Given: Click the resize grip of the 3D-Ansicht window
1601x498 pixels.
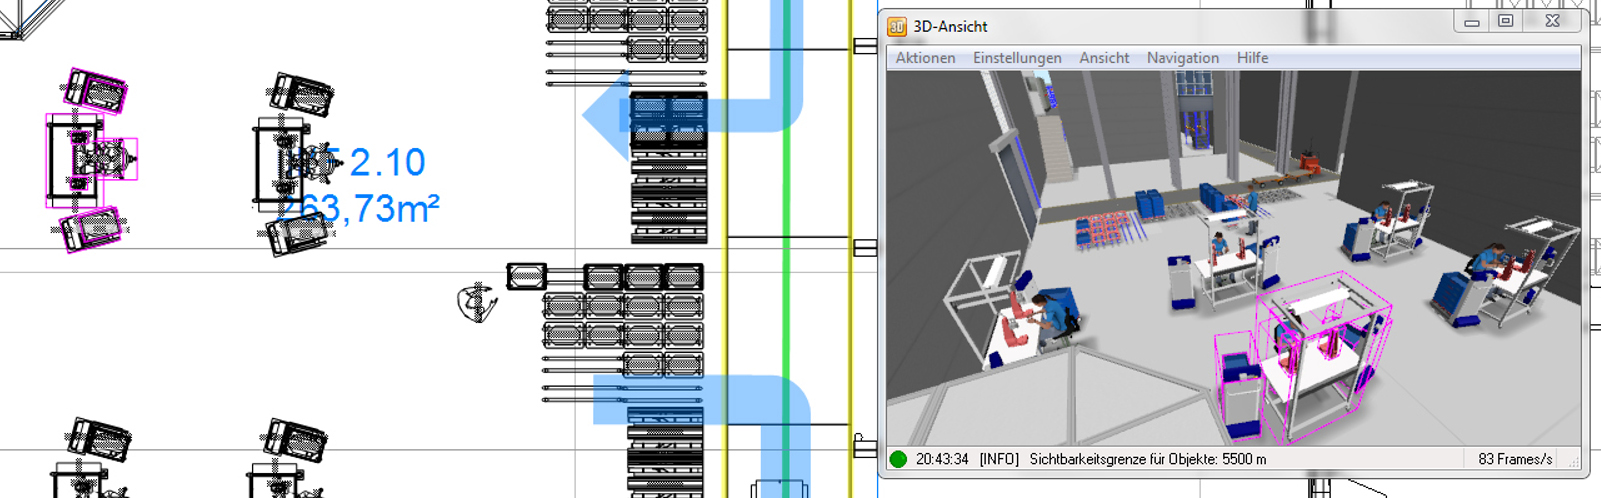Looking at the screenshot, I should point(1574,461).
